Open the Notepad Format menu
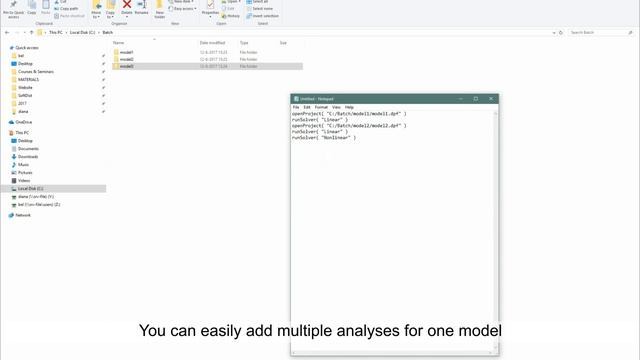Image resolution: width=640 pixels, height=360 pixels. pyautogui.click(x=321, y=107)
